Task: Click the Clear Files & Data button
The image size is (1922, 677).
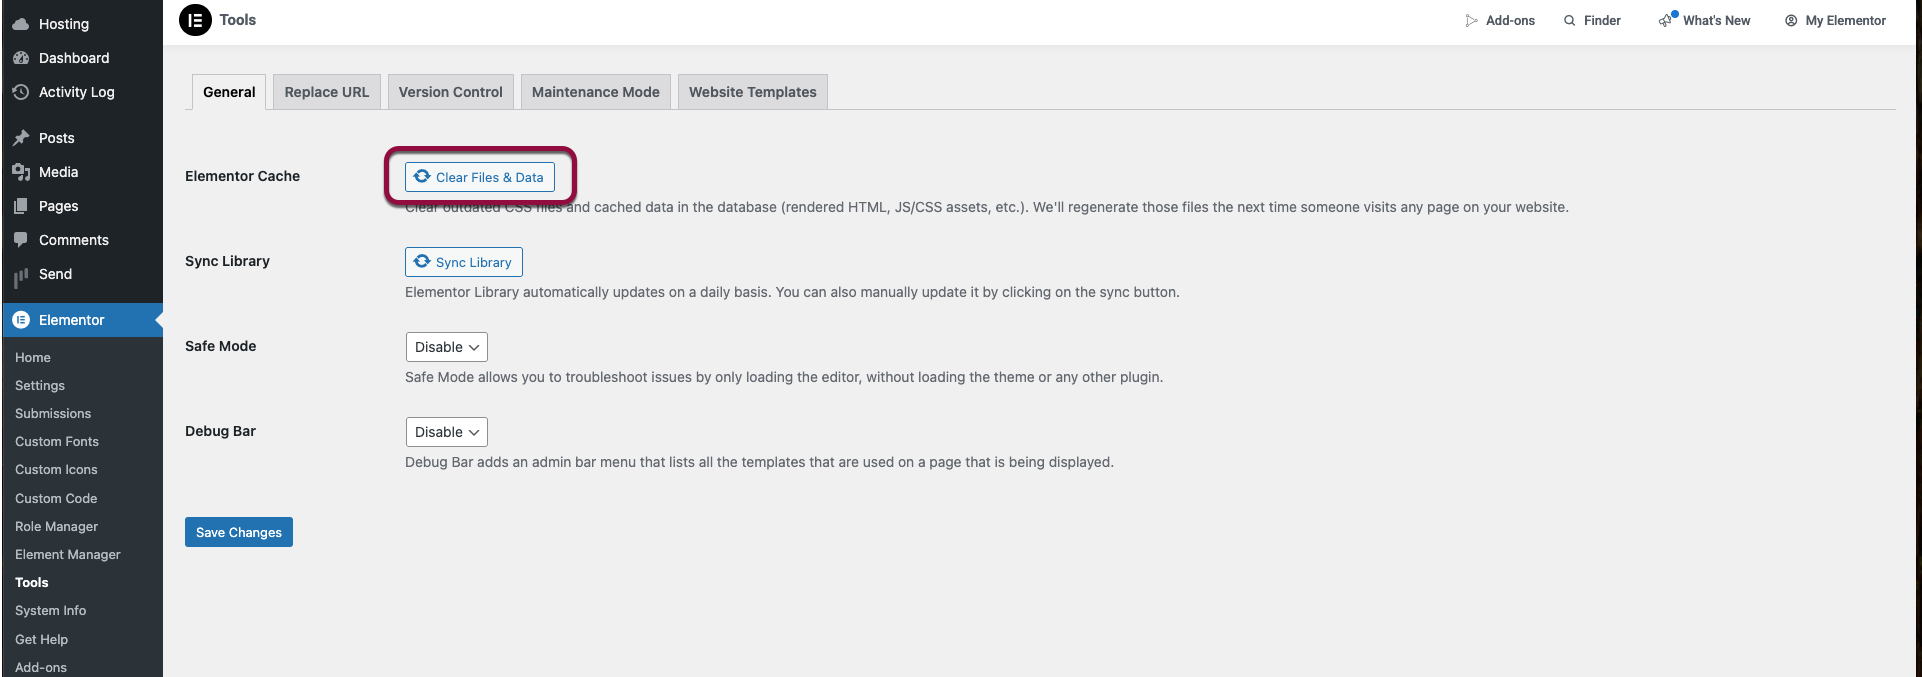Action: coord(479,177)
